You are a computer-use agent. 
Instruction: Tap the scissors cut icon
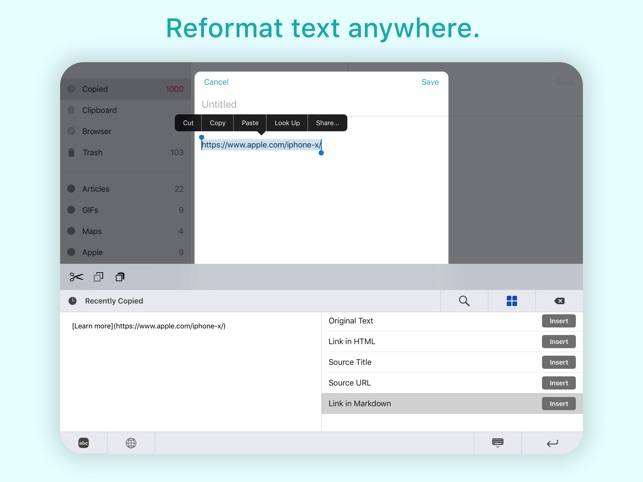click(76, 277)
